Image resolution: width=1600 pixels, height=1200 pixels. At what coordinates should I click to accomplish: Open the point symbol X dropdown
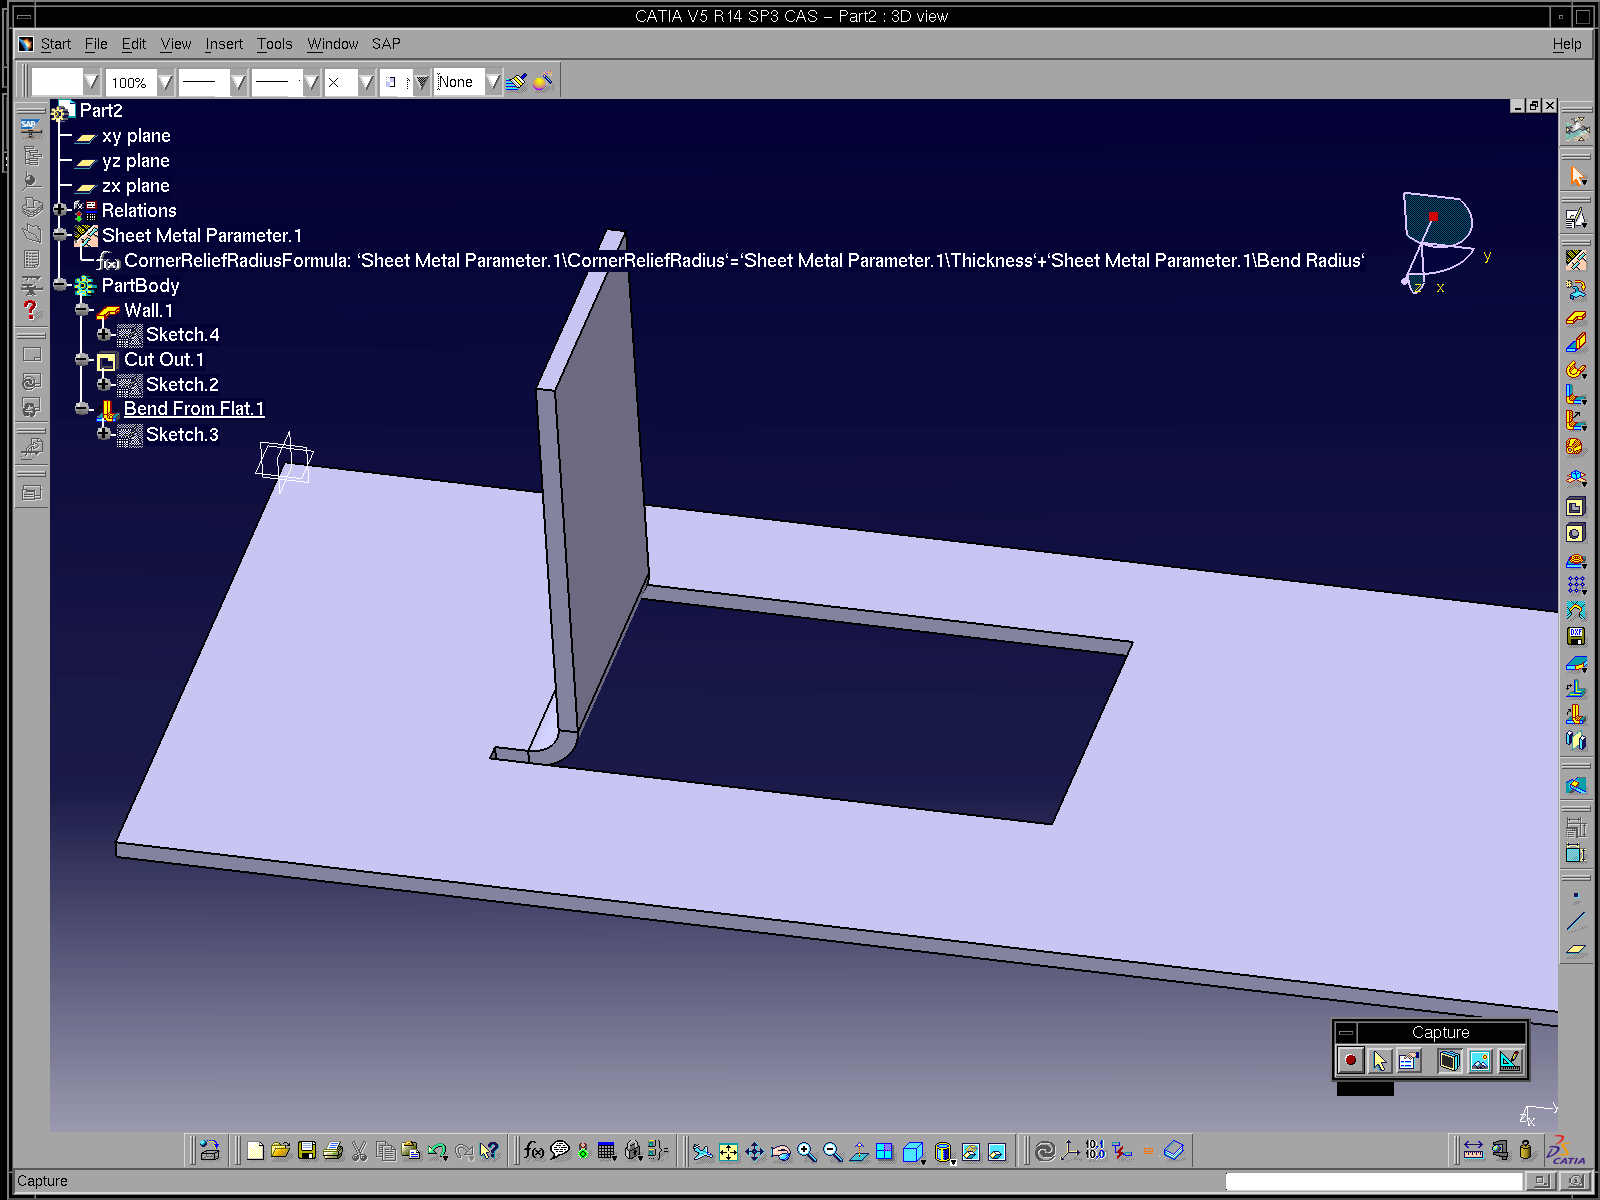[x=366, y=82]
